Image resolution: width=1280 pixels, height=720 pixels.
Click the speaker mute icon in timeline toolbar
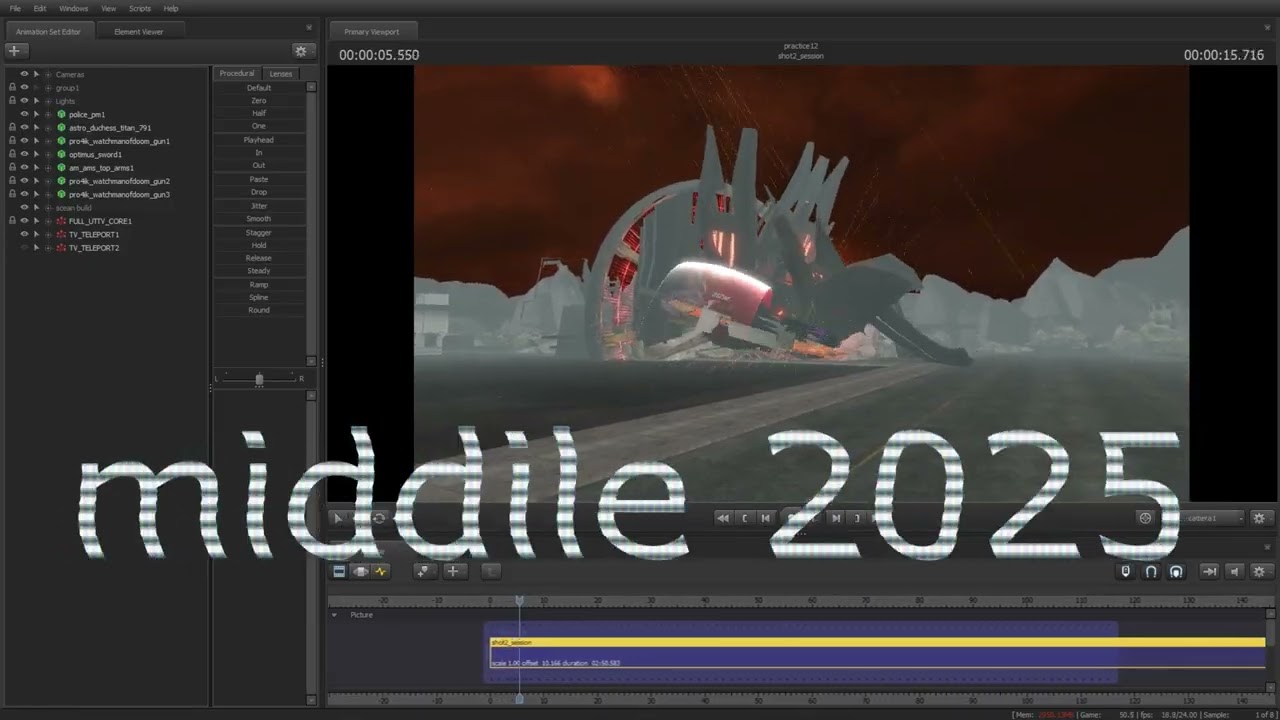tap(1234, 571)
